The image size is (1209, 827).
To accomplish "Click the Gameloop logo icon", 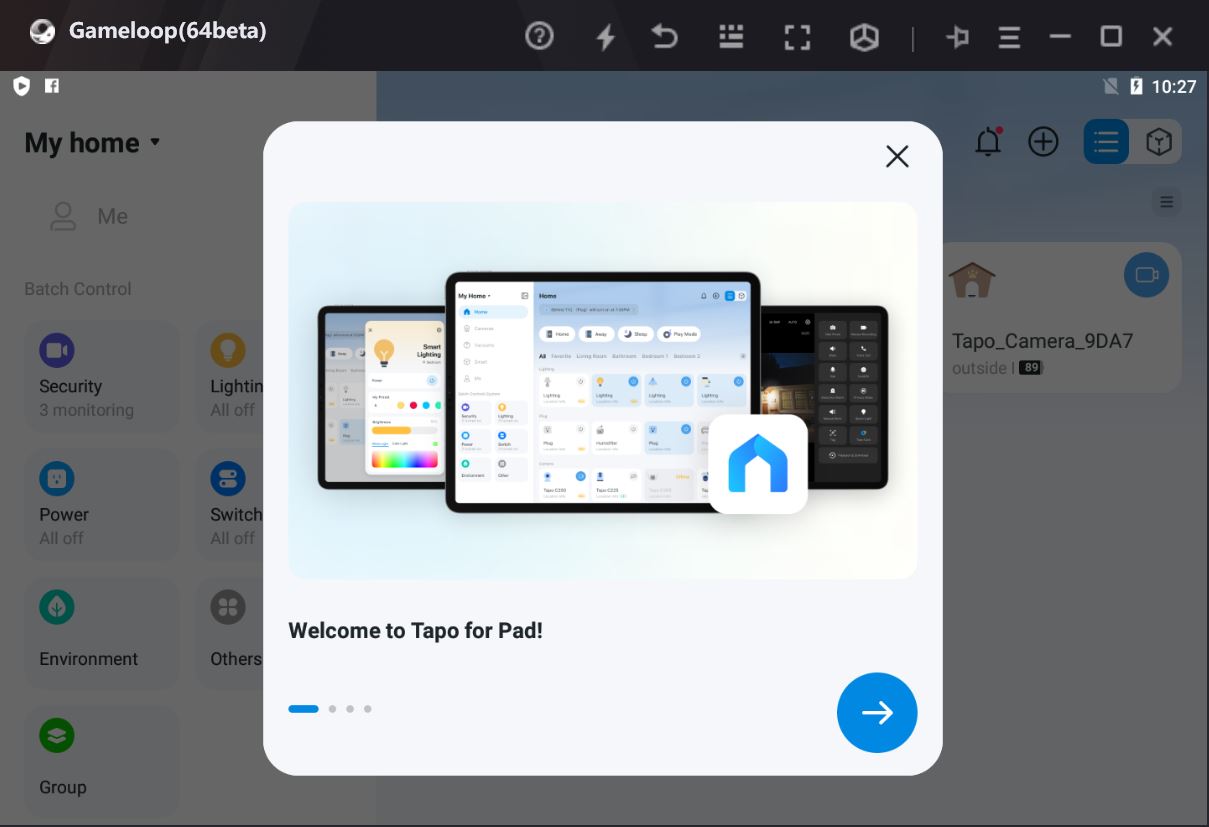I will tap(42, 31).
